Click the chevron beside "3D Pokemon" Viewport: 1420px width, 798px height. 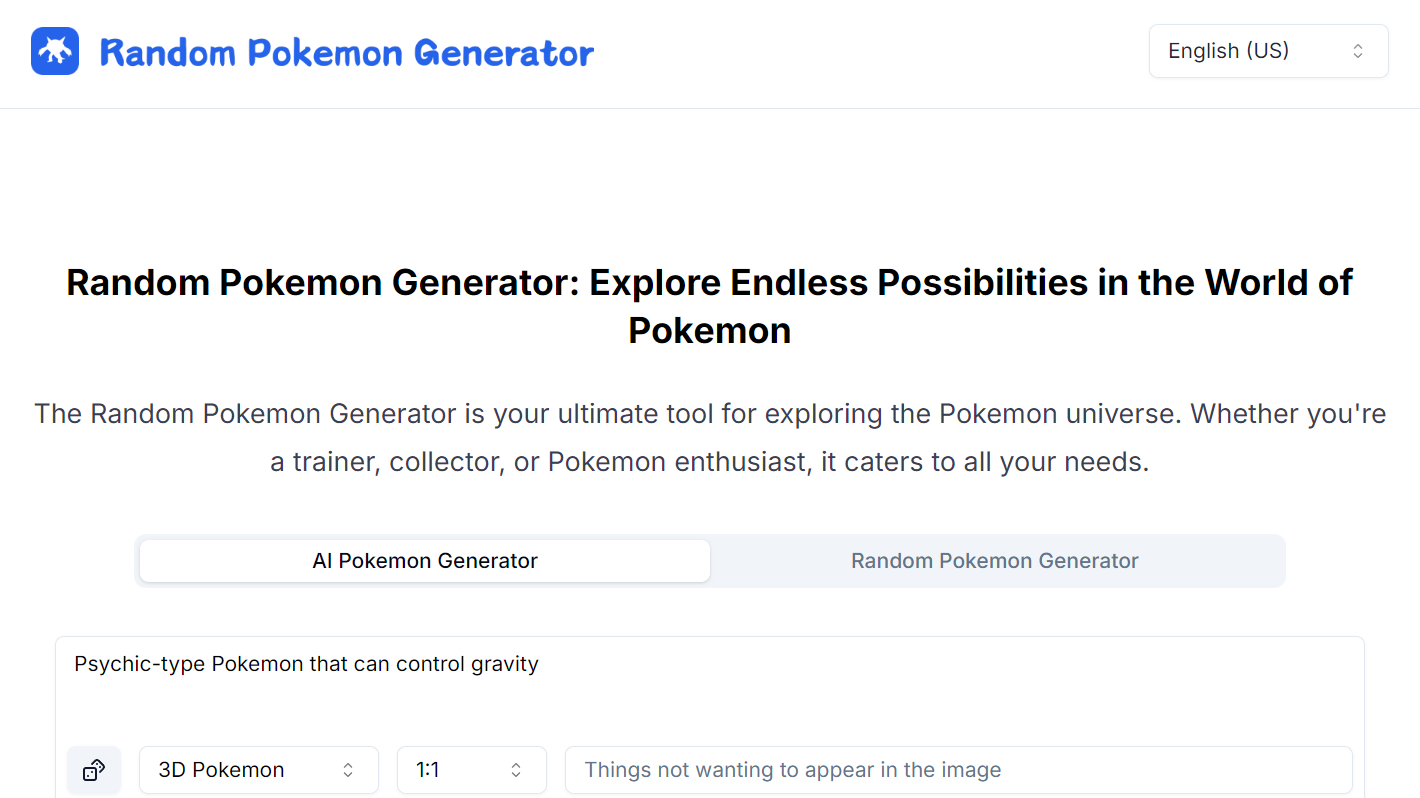point(347,770)
